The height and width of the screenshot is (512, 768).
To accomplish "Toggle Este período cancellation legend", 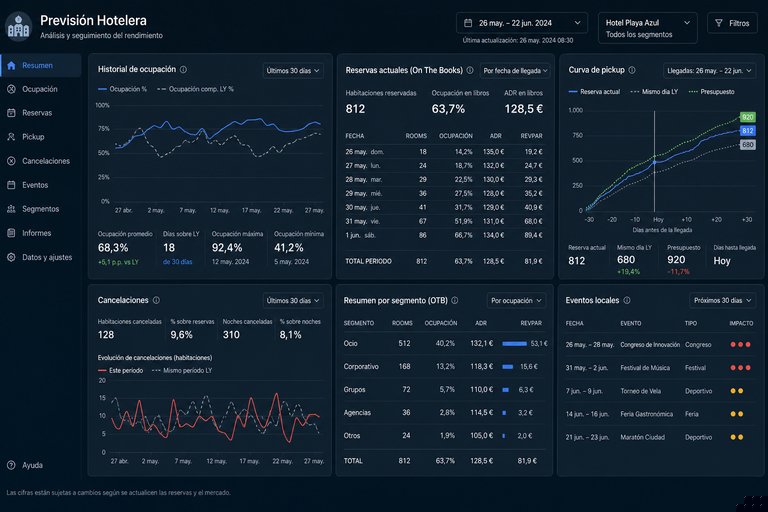I will click(120, 370).
